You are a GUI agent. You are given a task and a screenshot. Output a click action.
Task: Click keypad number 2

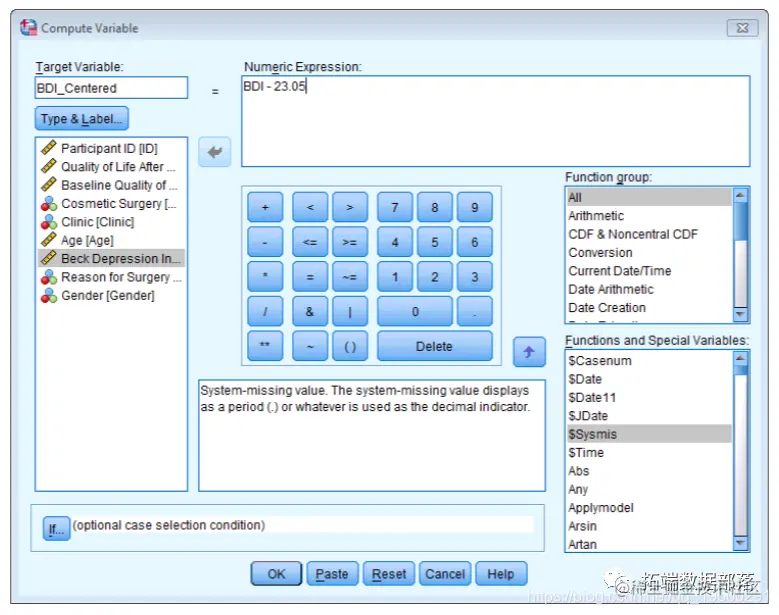click(x=435, y=277)
